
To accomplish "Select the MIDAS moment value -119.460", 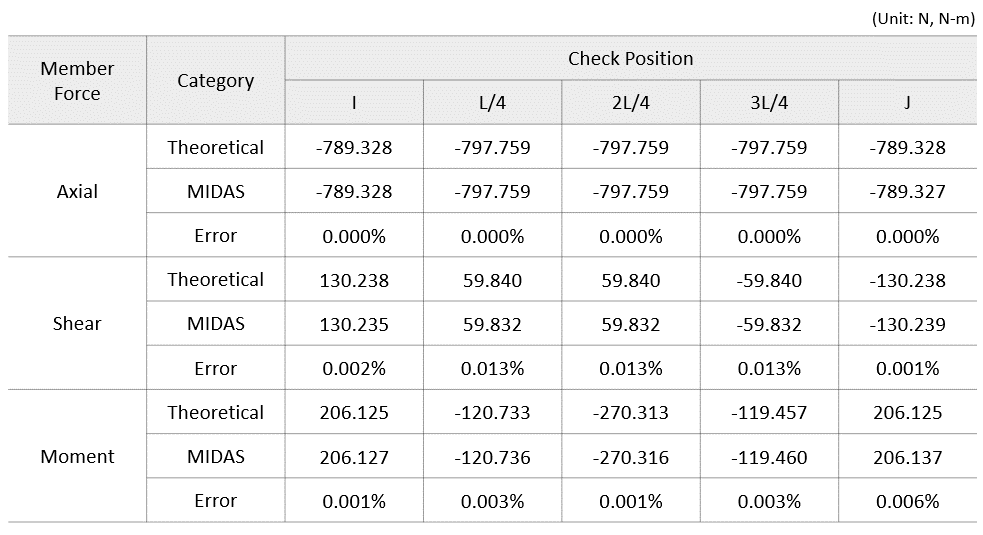I will (768, 457).
